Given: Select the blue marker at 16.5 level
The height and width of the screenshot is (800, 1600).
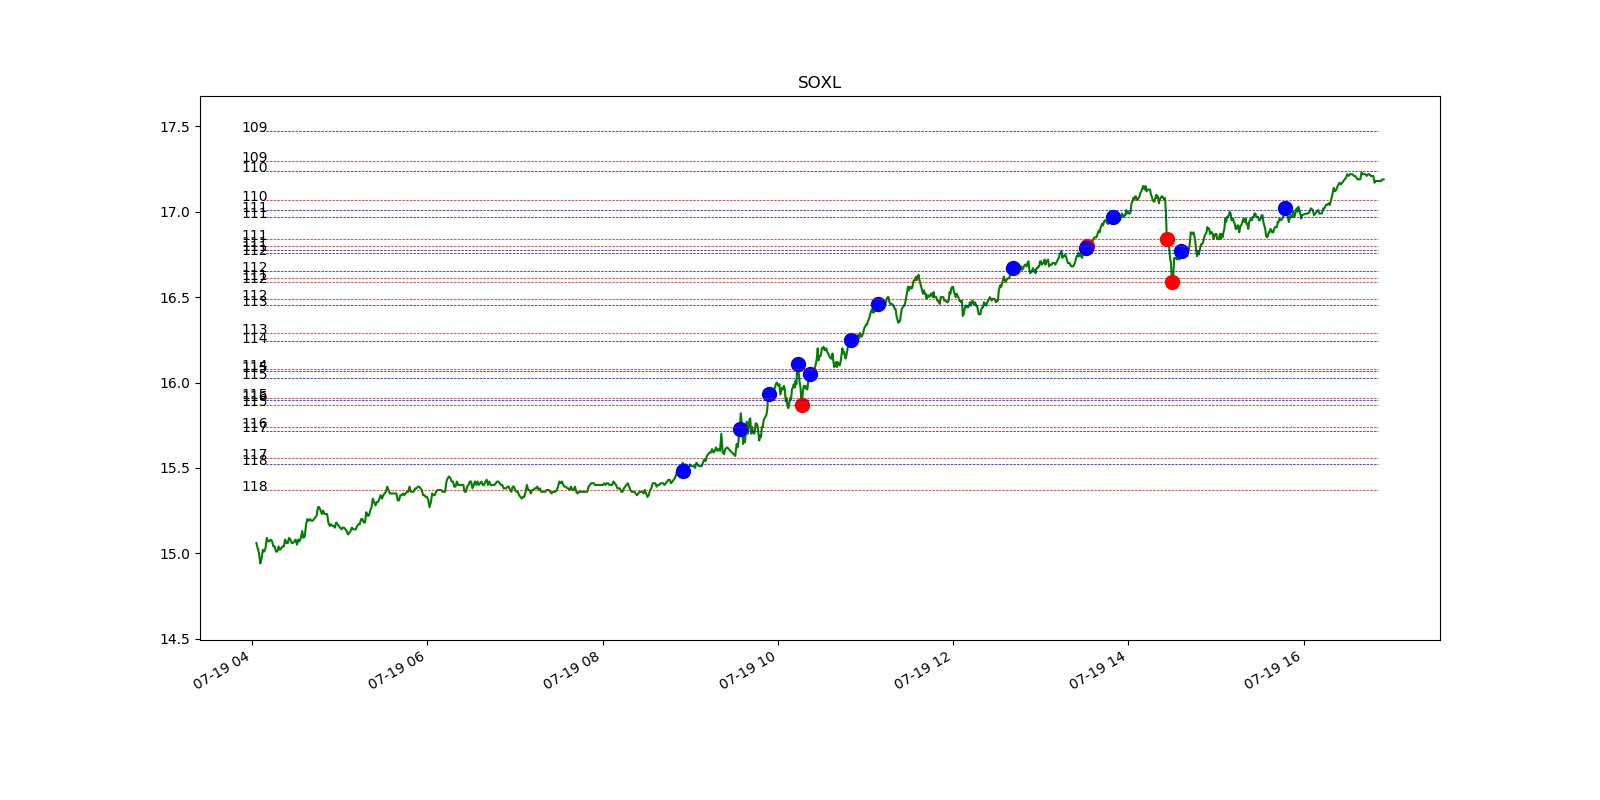Looking at the screenshot, I should point(878,304).
